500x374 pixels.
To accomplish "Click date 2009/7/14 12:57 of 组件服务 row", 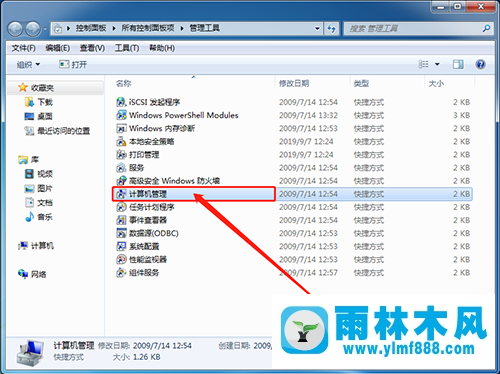I will [x=308, y=273].
